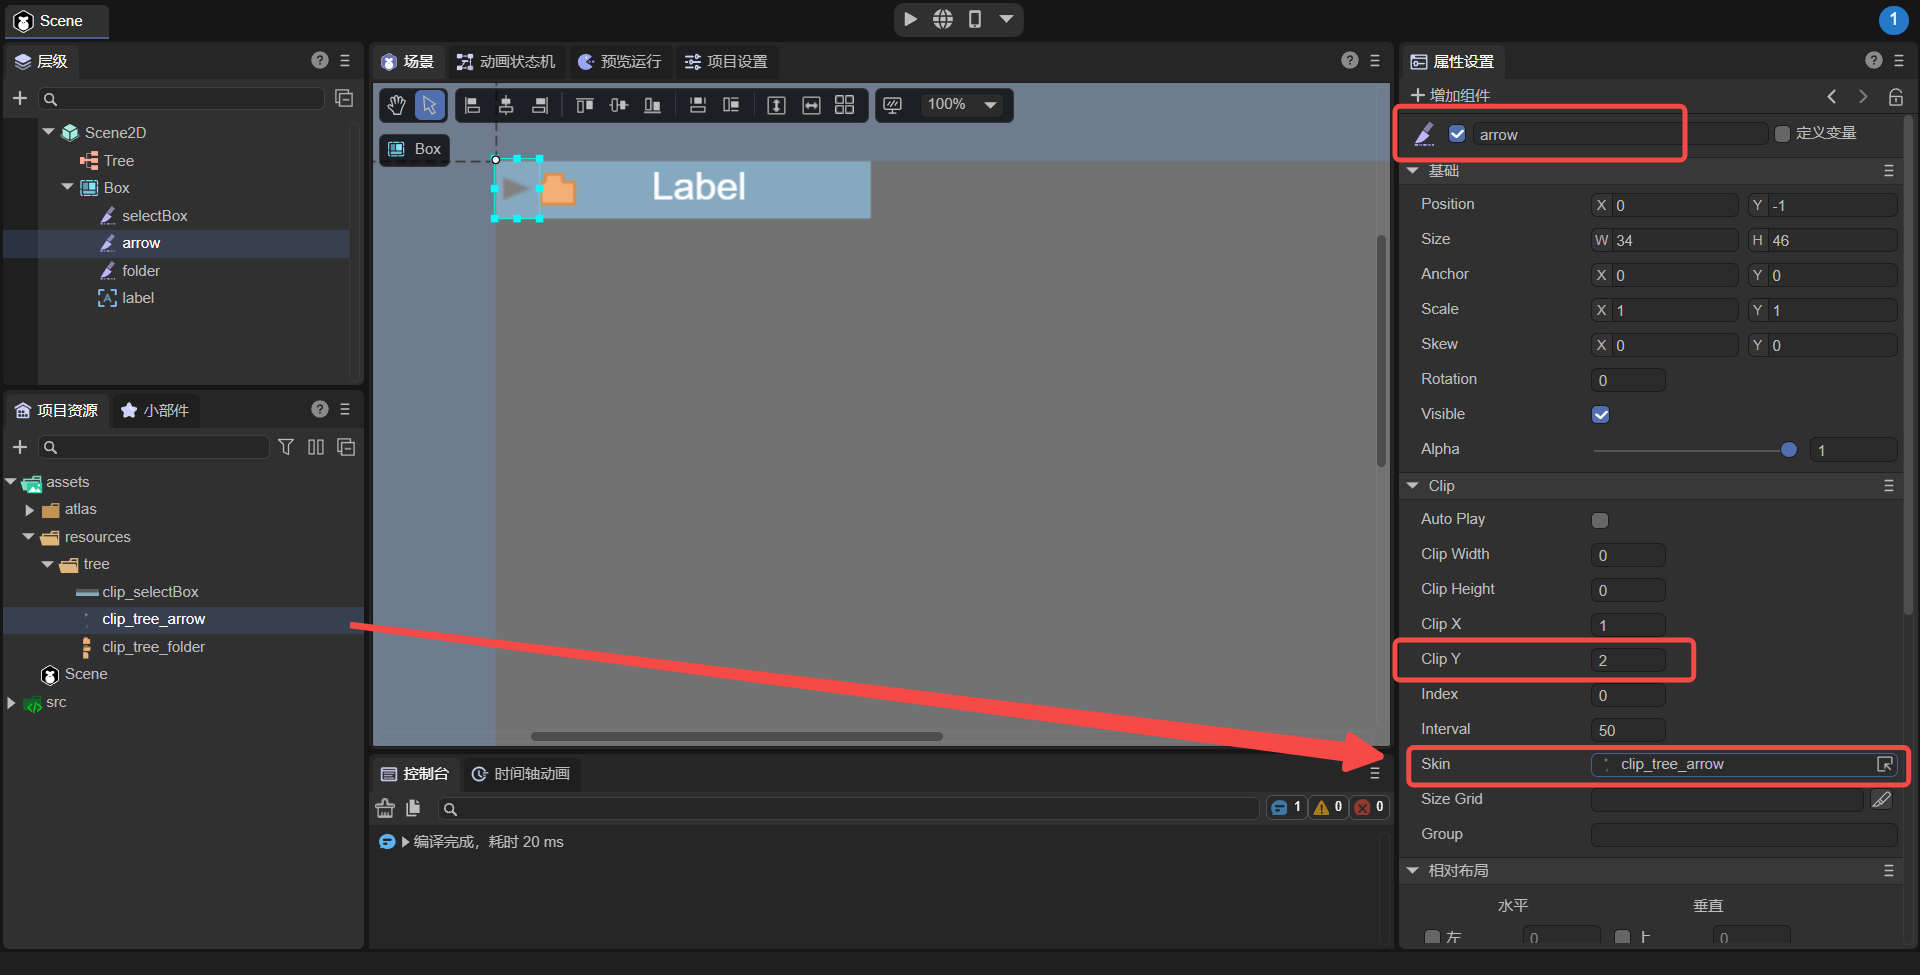Open browser preview globe icon
Image resolution: width=1920 pixels, height=975 pixels.
tap(943, 19)
